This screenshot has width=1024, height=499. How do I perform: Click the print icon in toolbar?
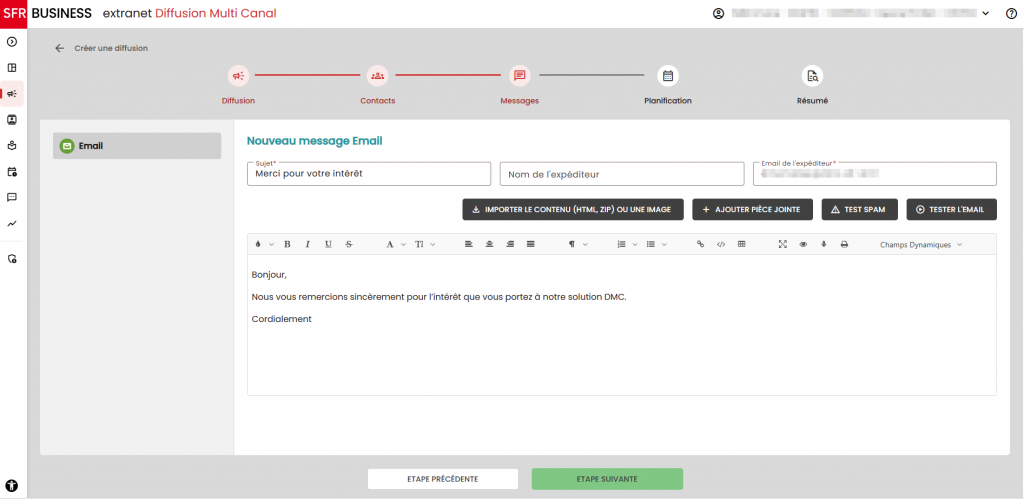point(844,244)
